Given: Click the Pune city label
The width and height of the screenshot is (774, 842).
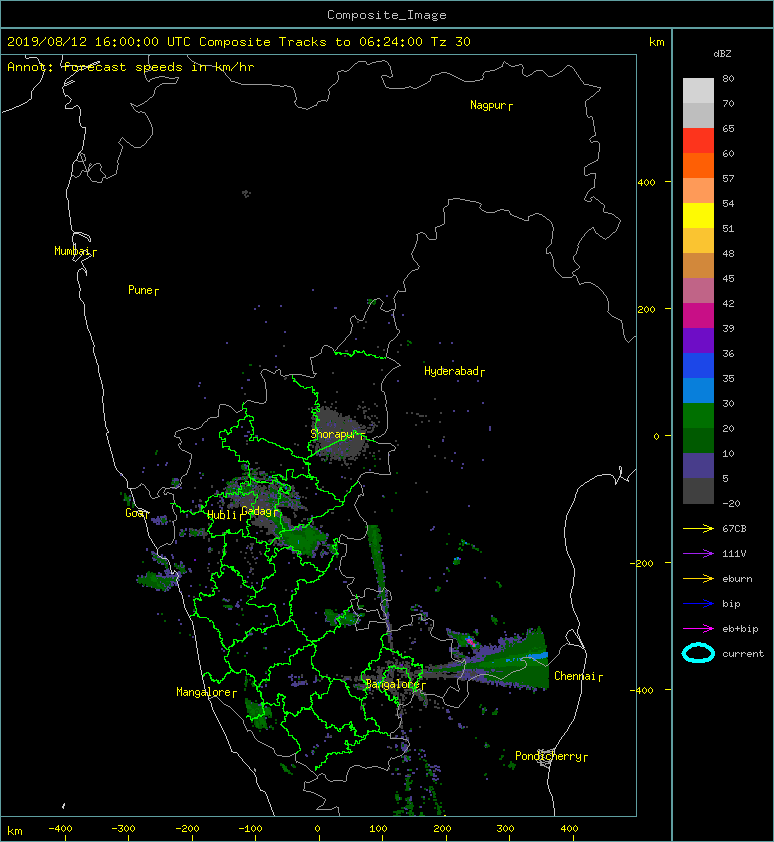Looking at the screenshot, I should coord(143,291).
